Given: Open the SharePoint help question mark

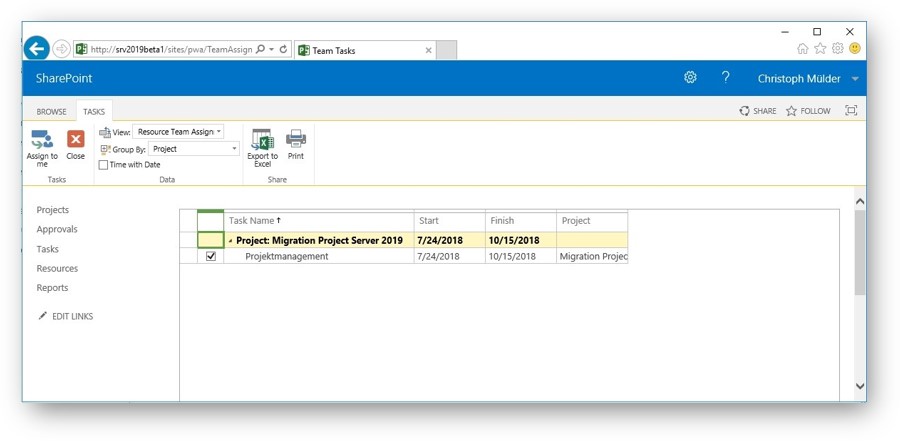Looking at the screenshot, I should (x=726, y=78).
